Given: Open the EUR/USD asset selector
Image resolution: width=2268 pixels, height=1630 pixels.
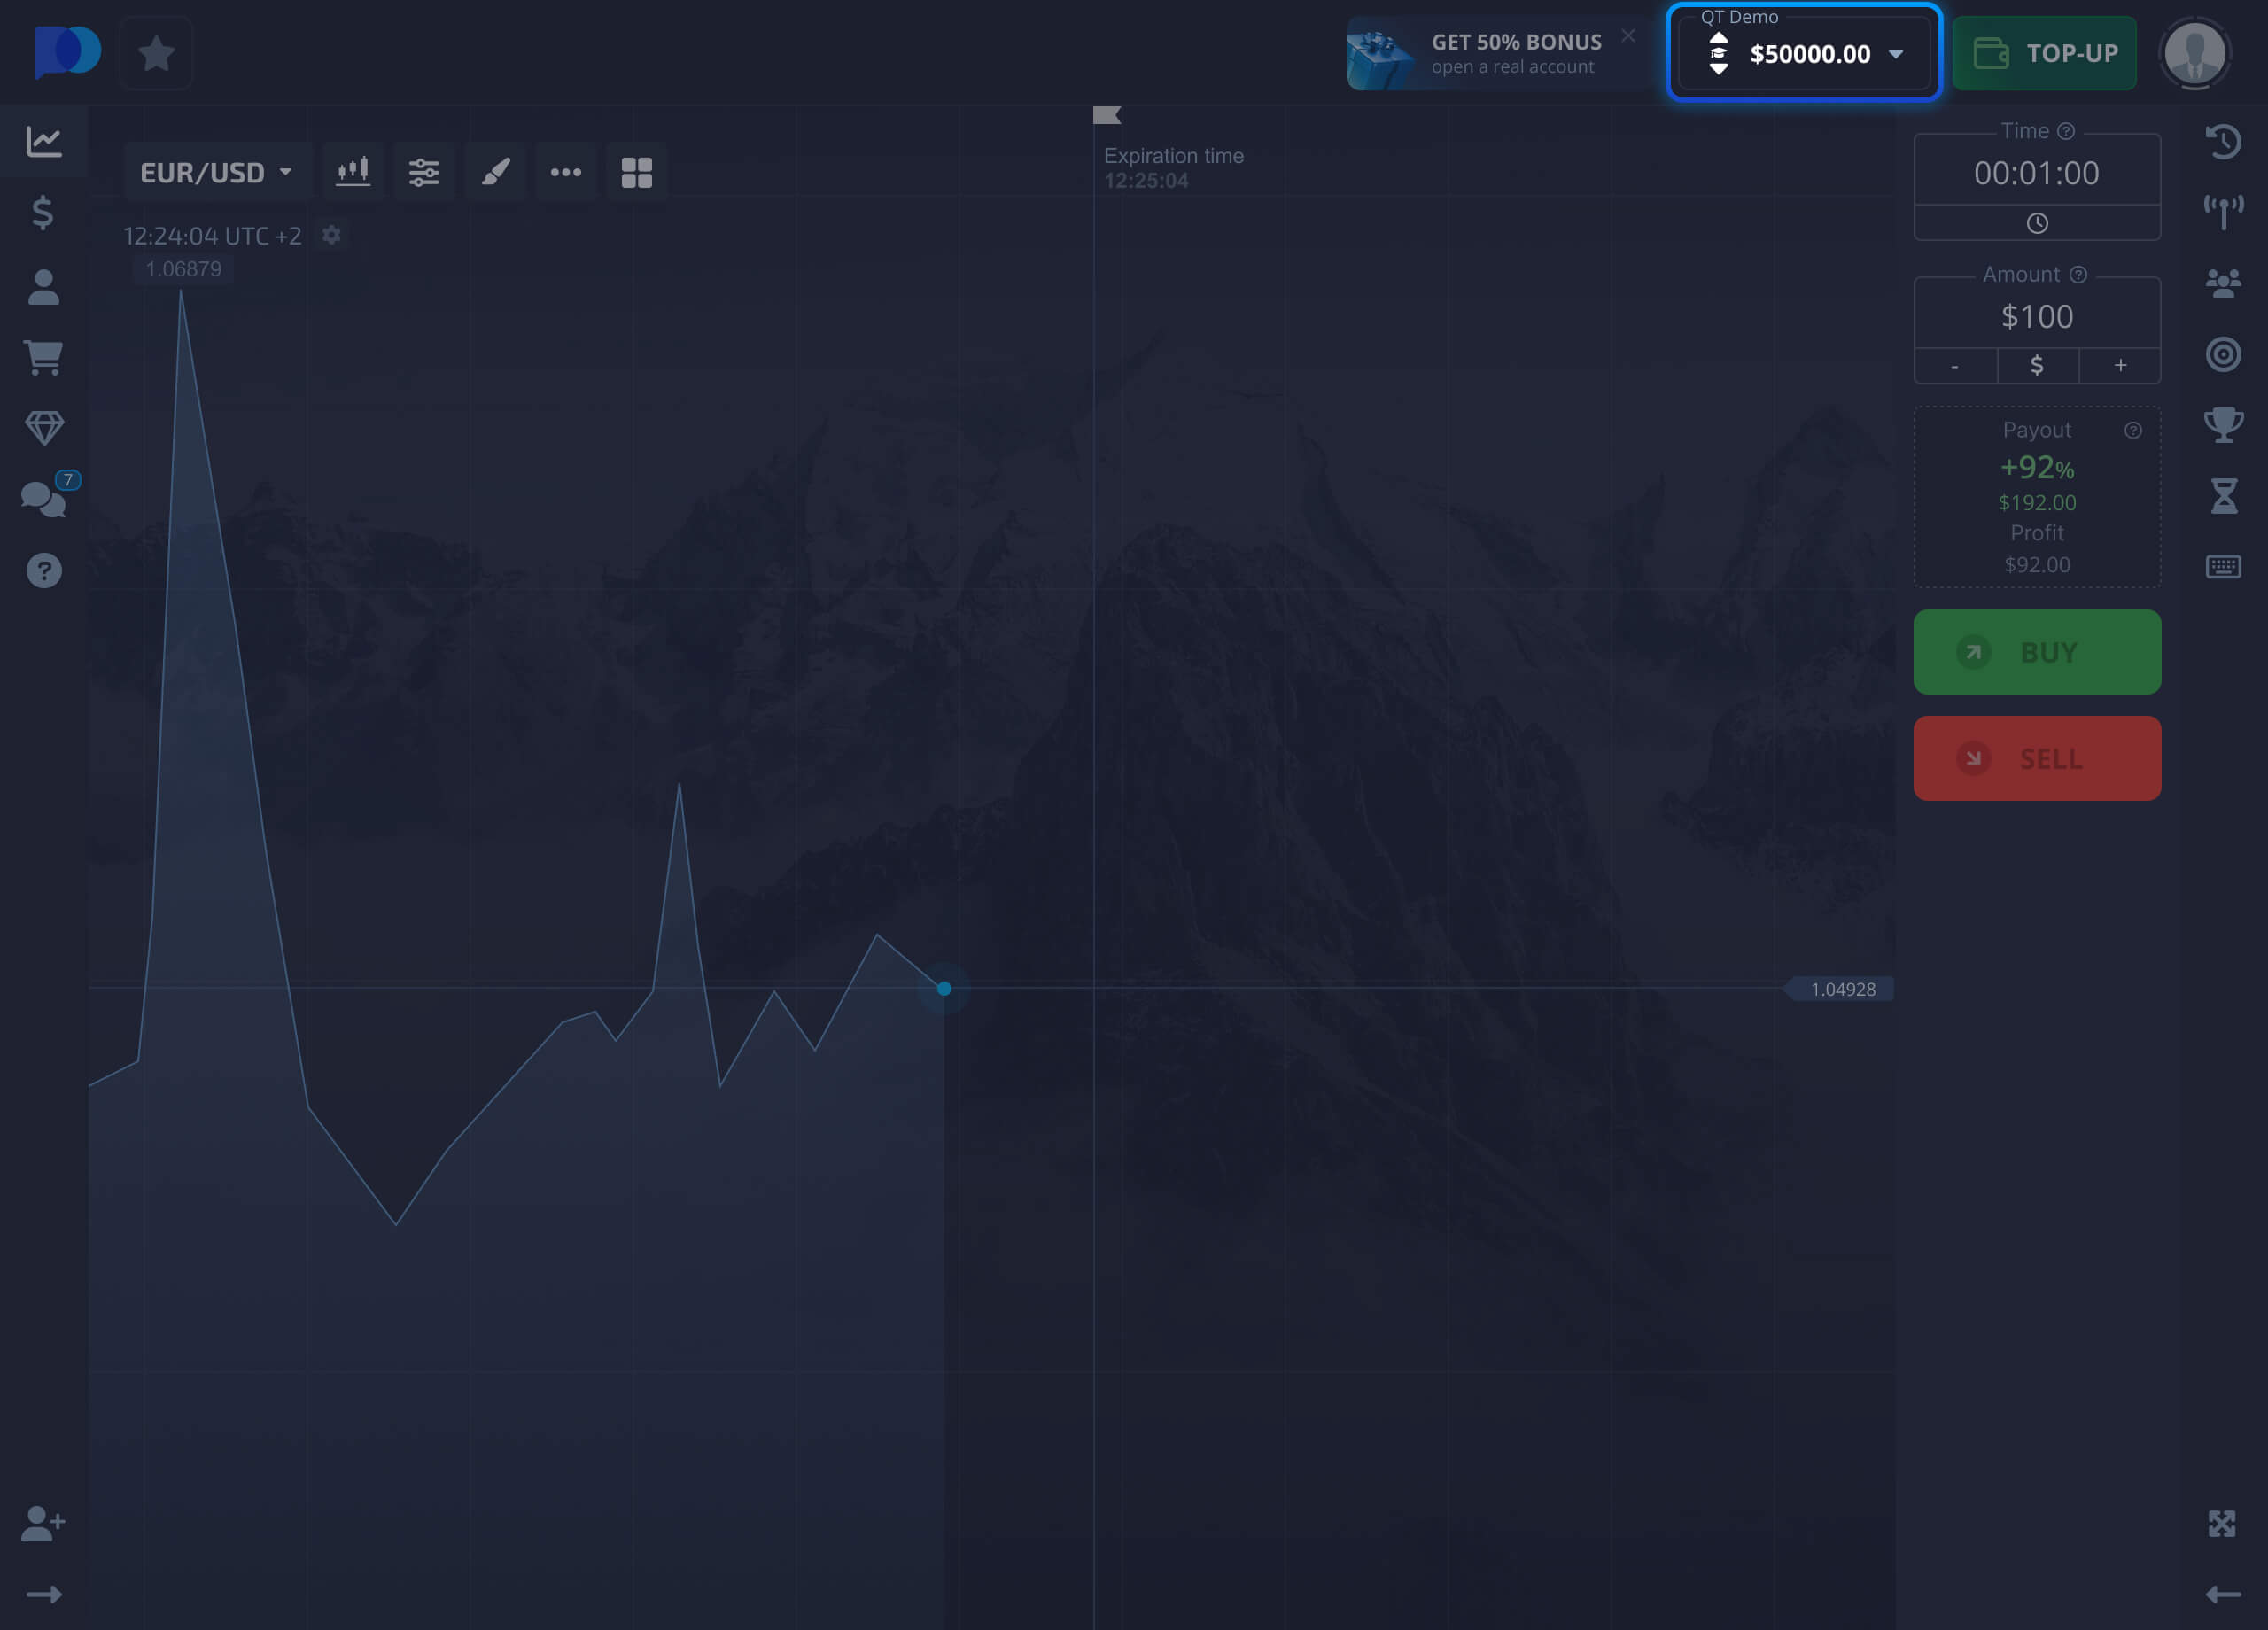Looking at the screenshot, I should pos(215,171).
